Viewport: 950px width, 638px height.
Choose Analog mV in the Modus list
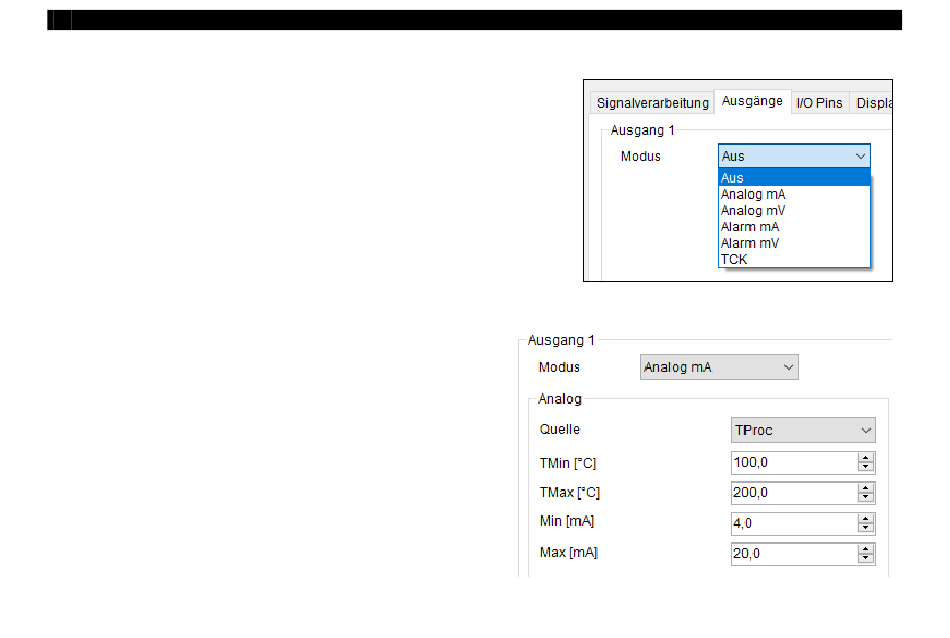(x=794, y=211)
